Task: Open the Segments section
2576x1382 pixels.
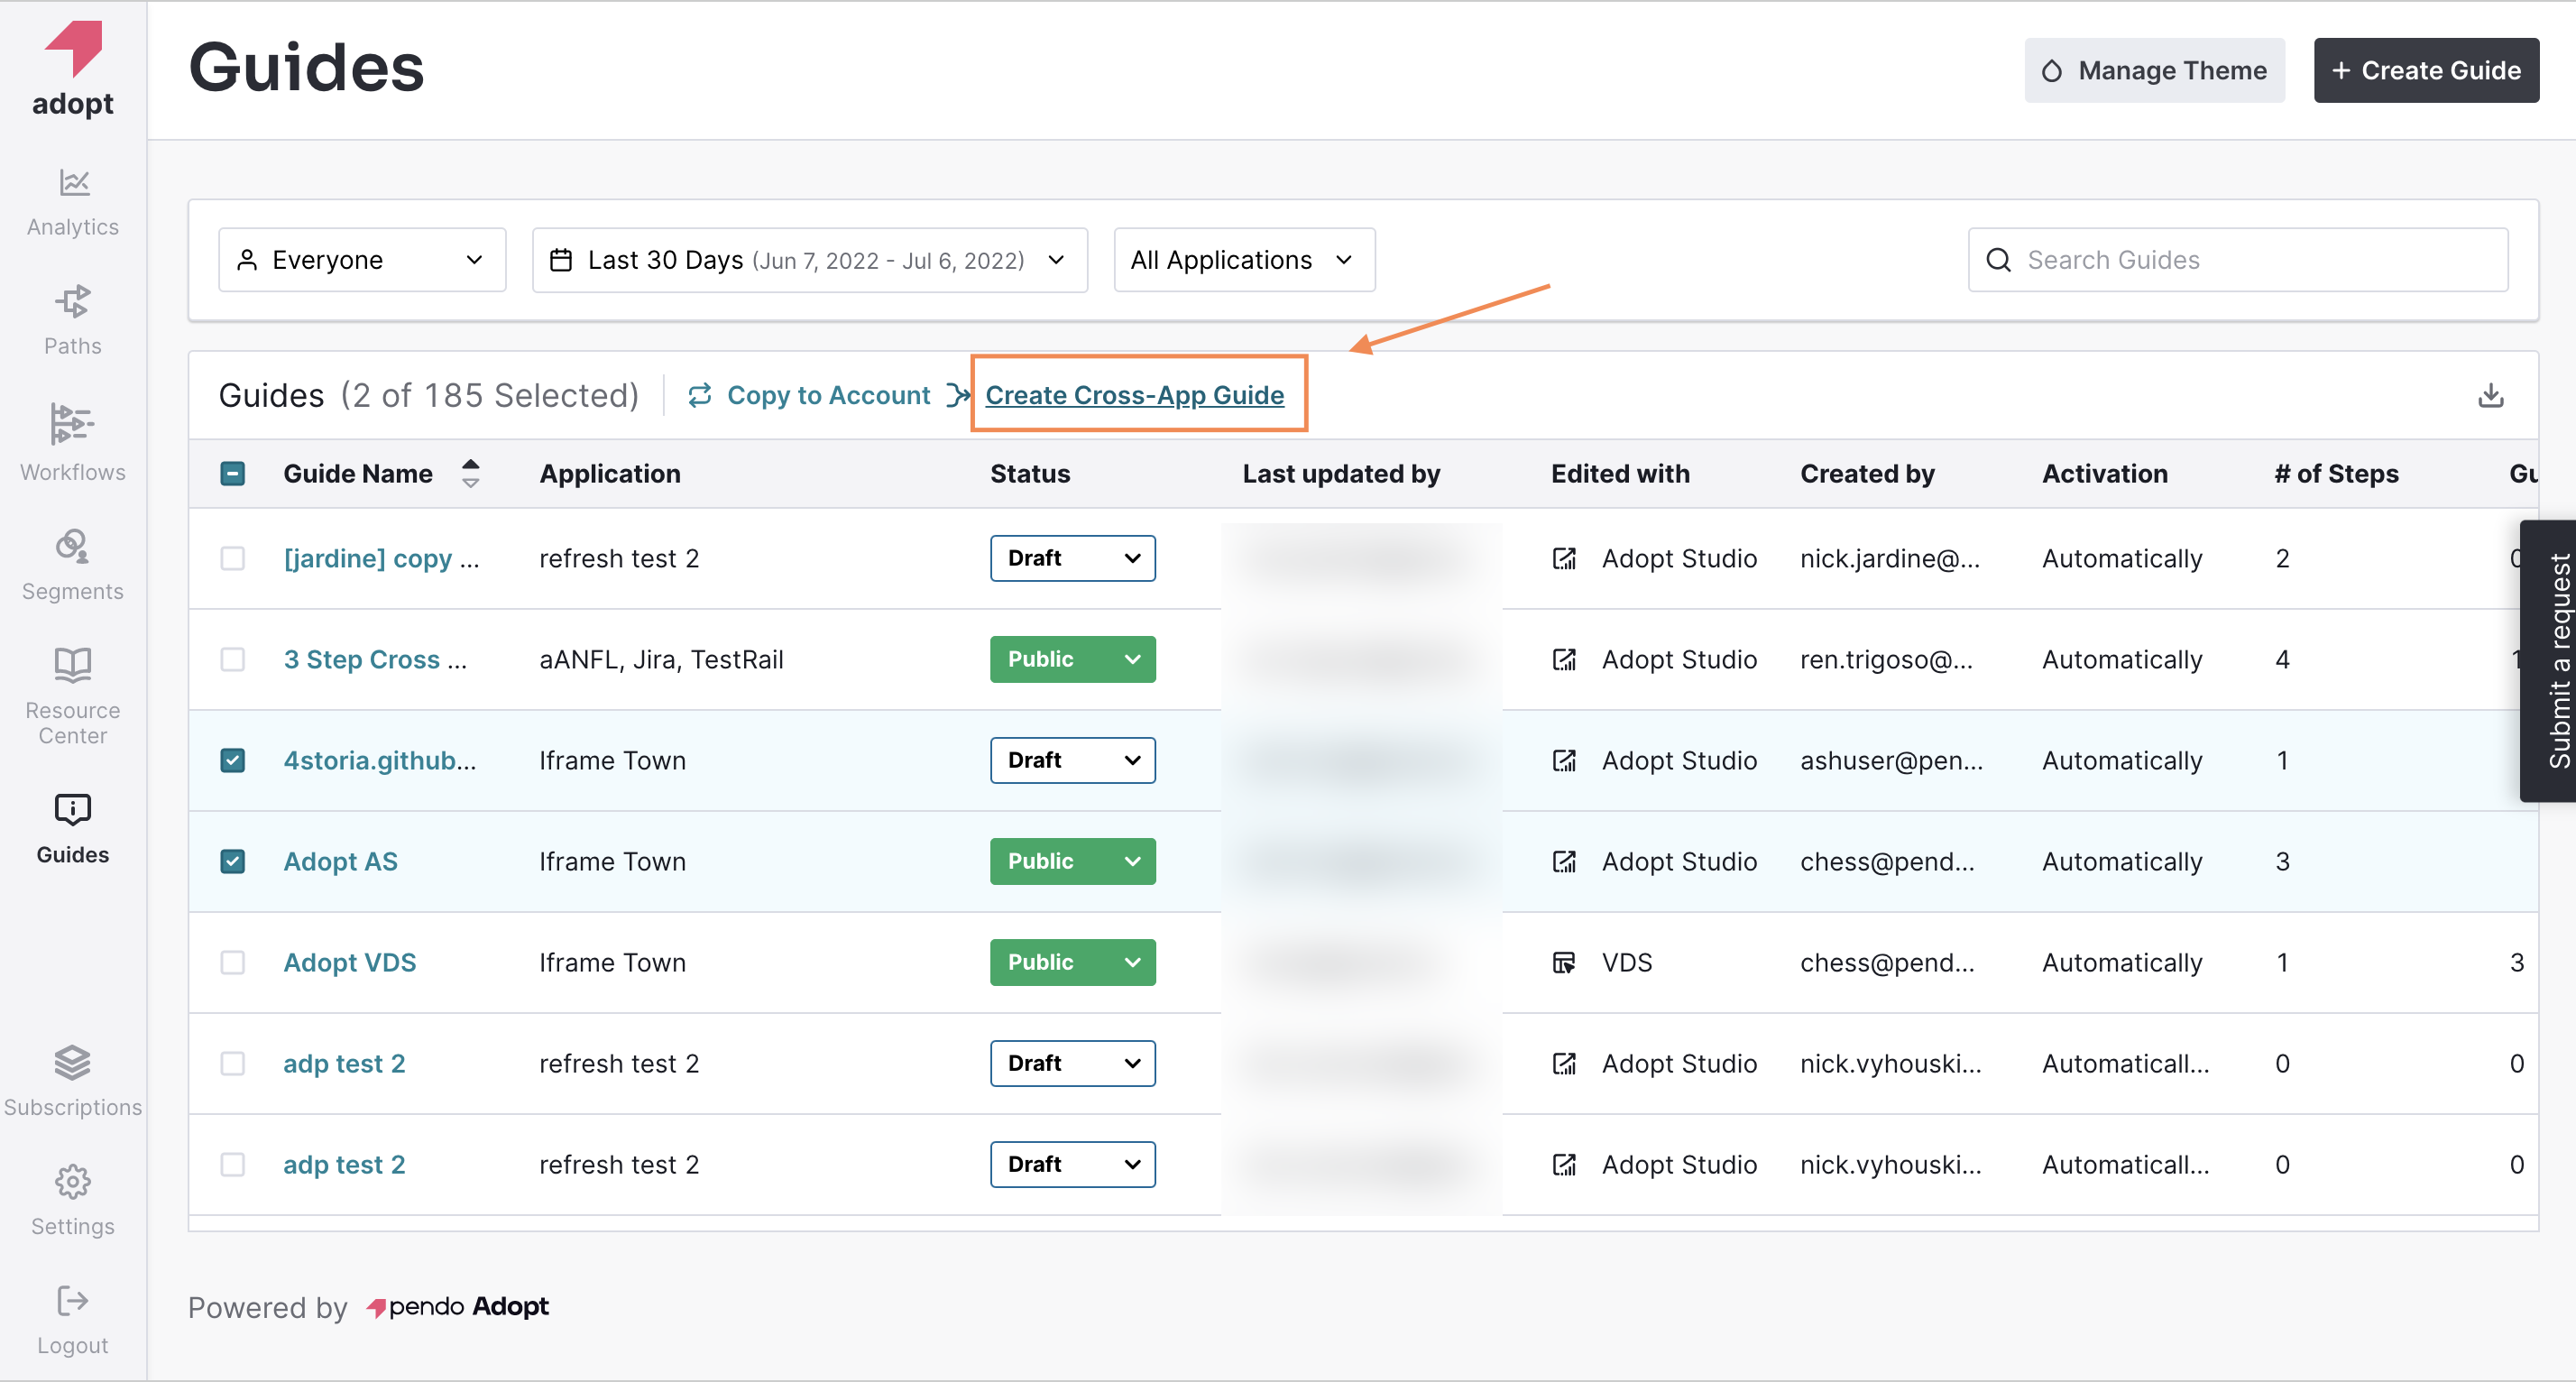Action: point(73,565)
